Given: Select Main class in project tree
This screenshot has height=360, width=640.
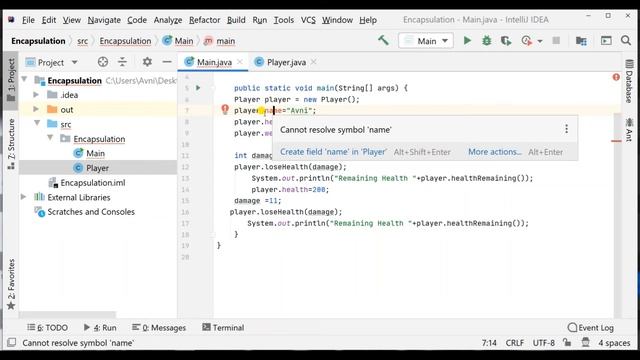Looking at the screenshot, I should click(95, 153).
